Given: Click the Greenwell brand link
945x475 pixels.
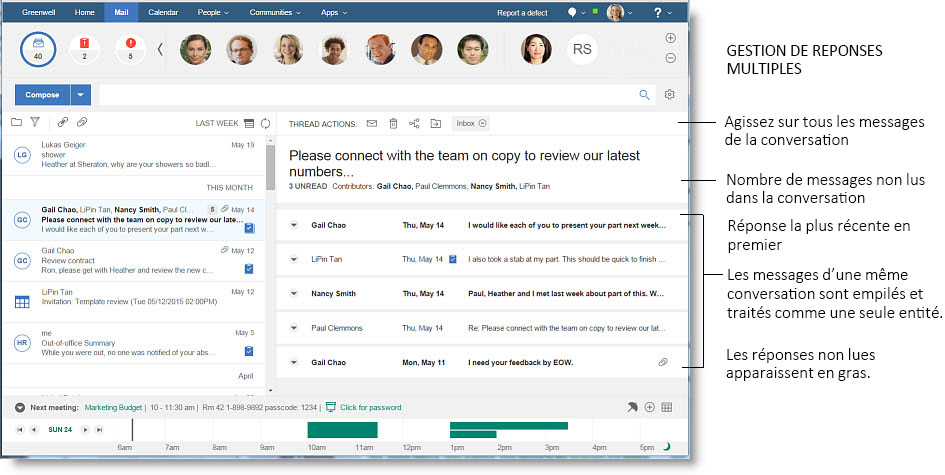Looking at the screenshot, I should click(39, 12).
